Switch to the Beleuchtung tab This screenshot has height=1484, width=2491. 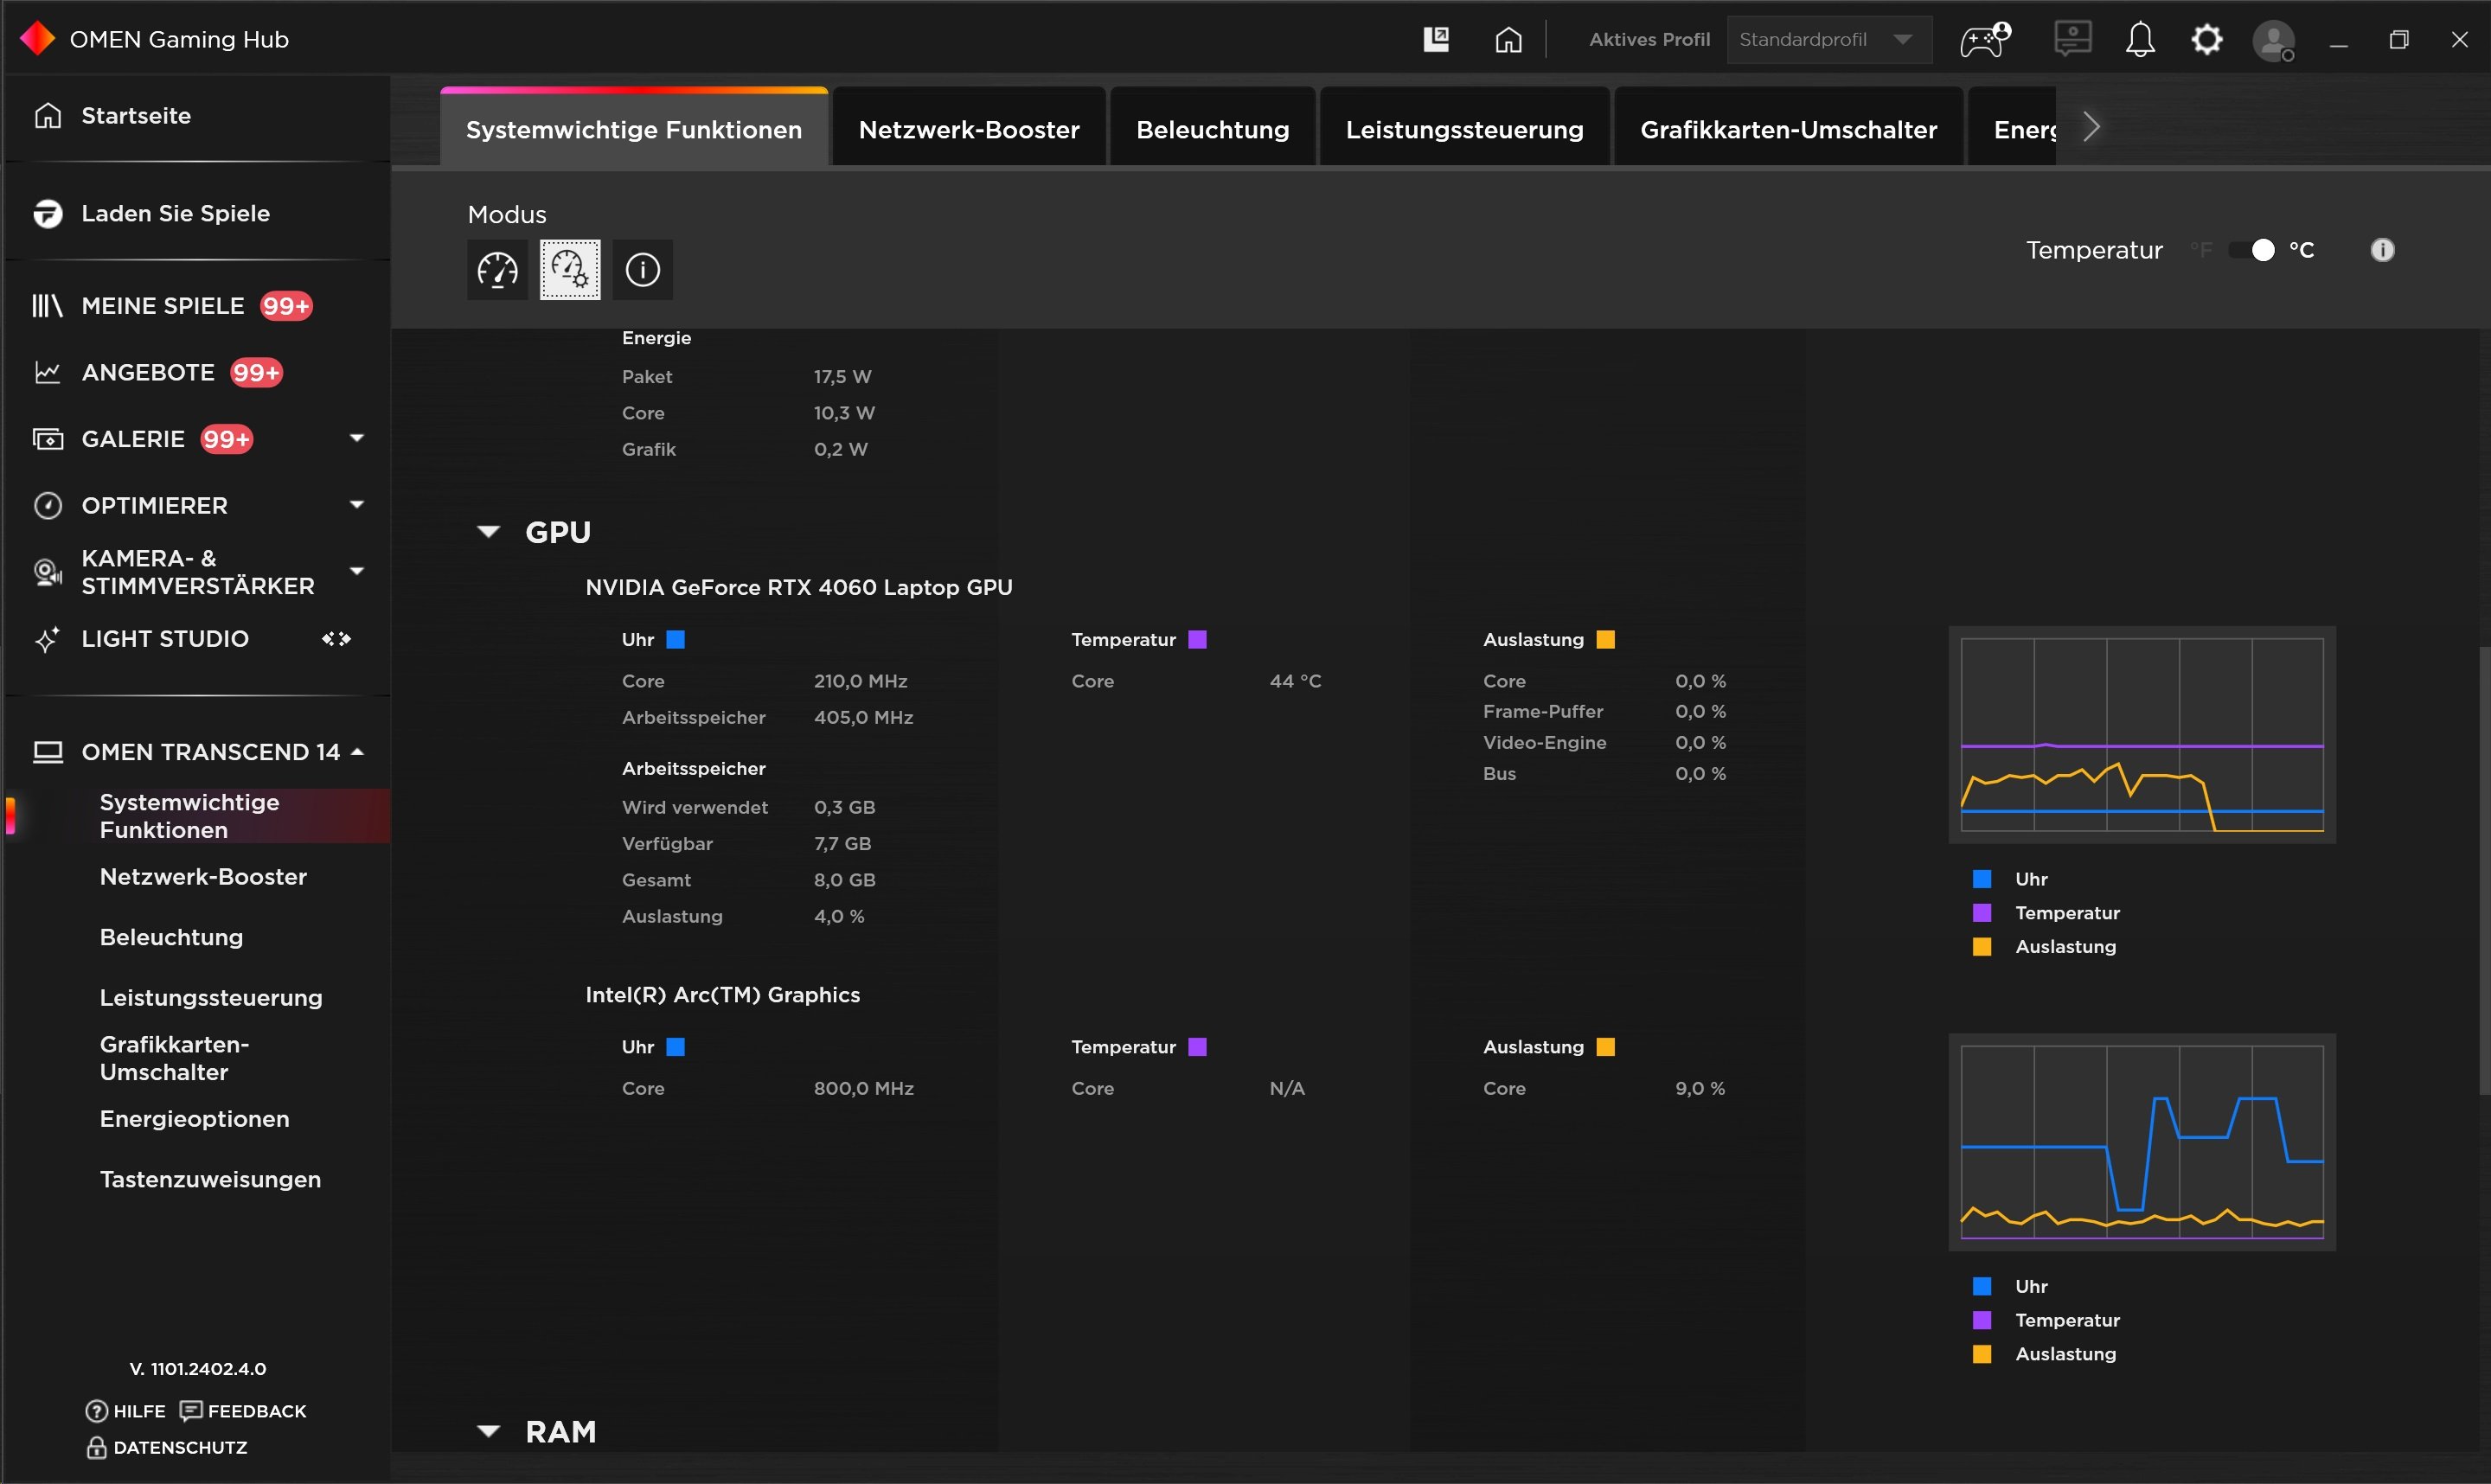(x=1212, y=128)
